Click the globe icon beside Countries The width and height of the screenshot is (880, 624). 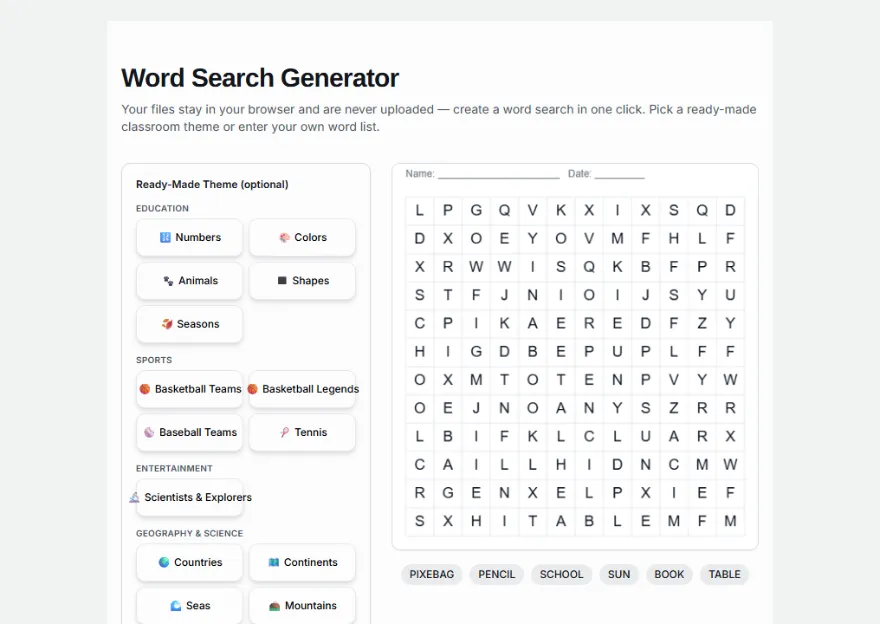(164, 562)
